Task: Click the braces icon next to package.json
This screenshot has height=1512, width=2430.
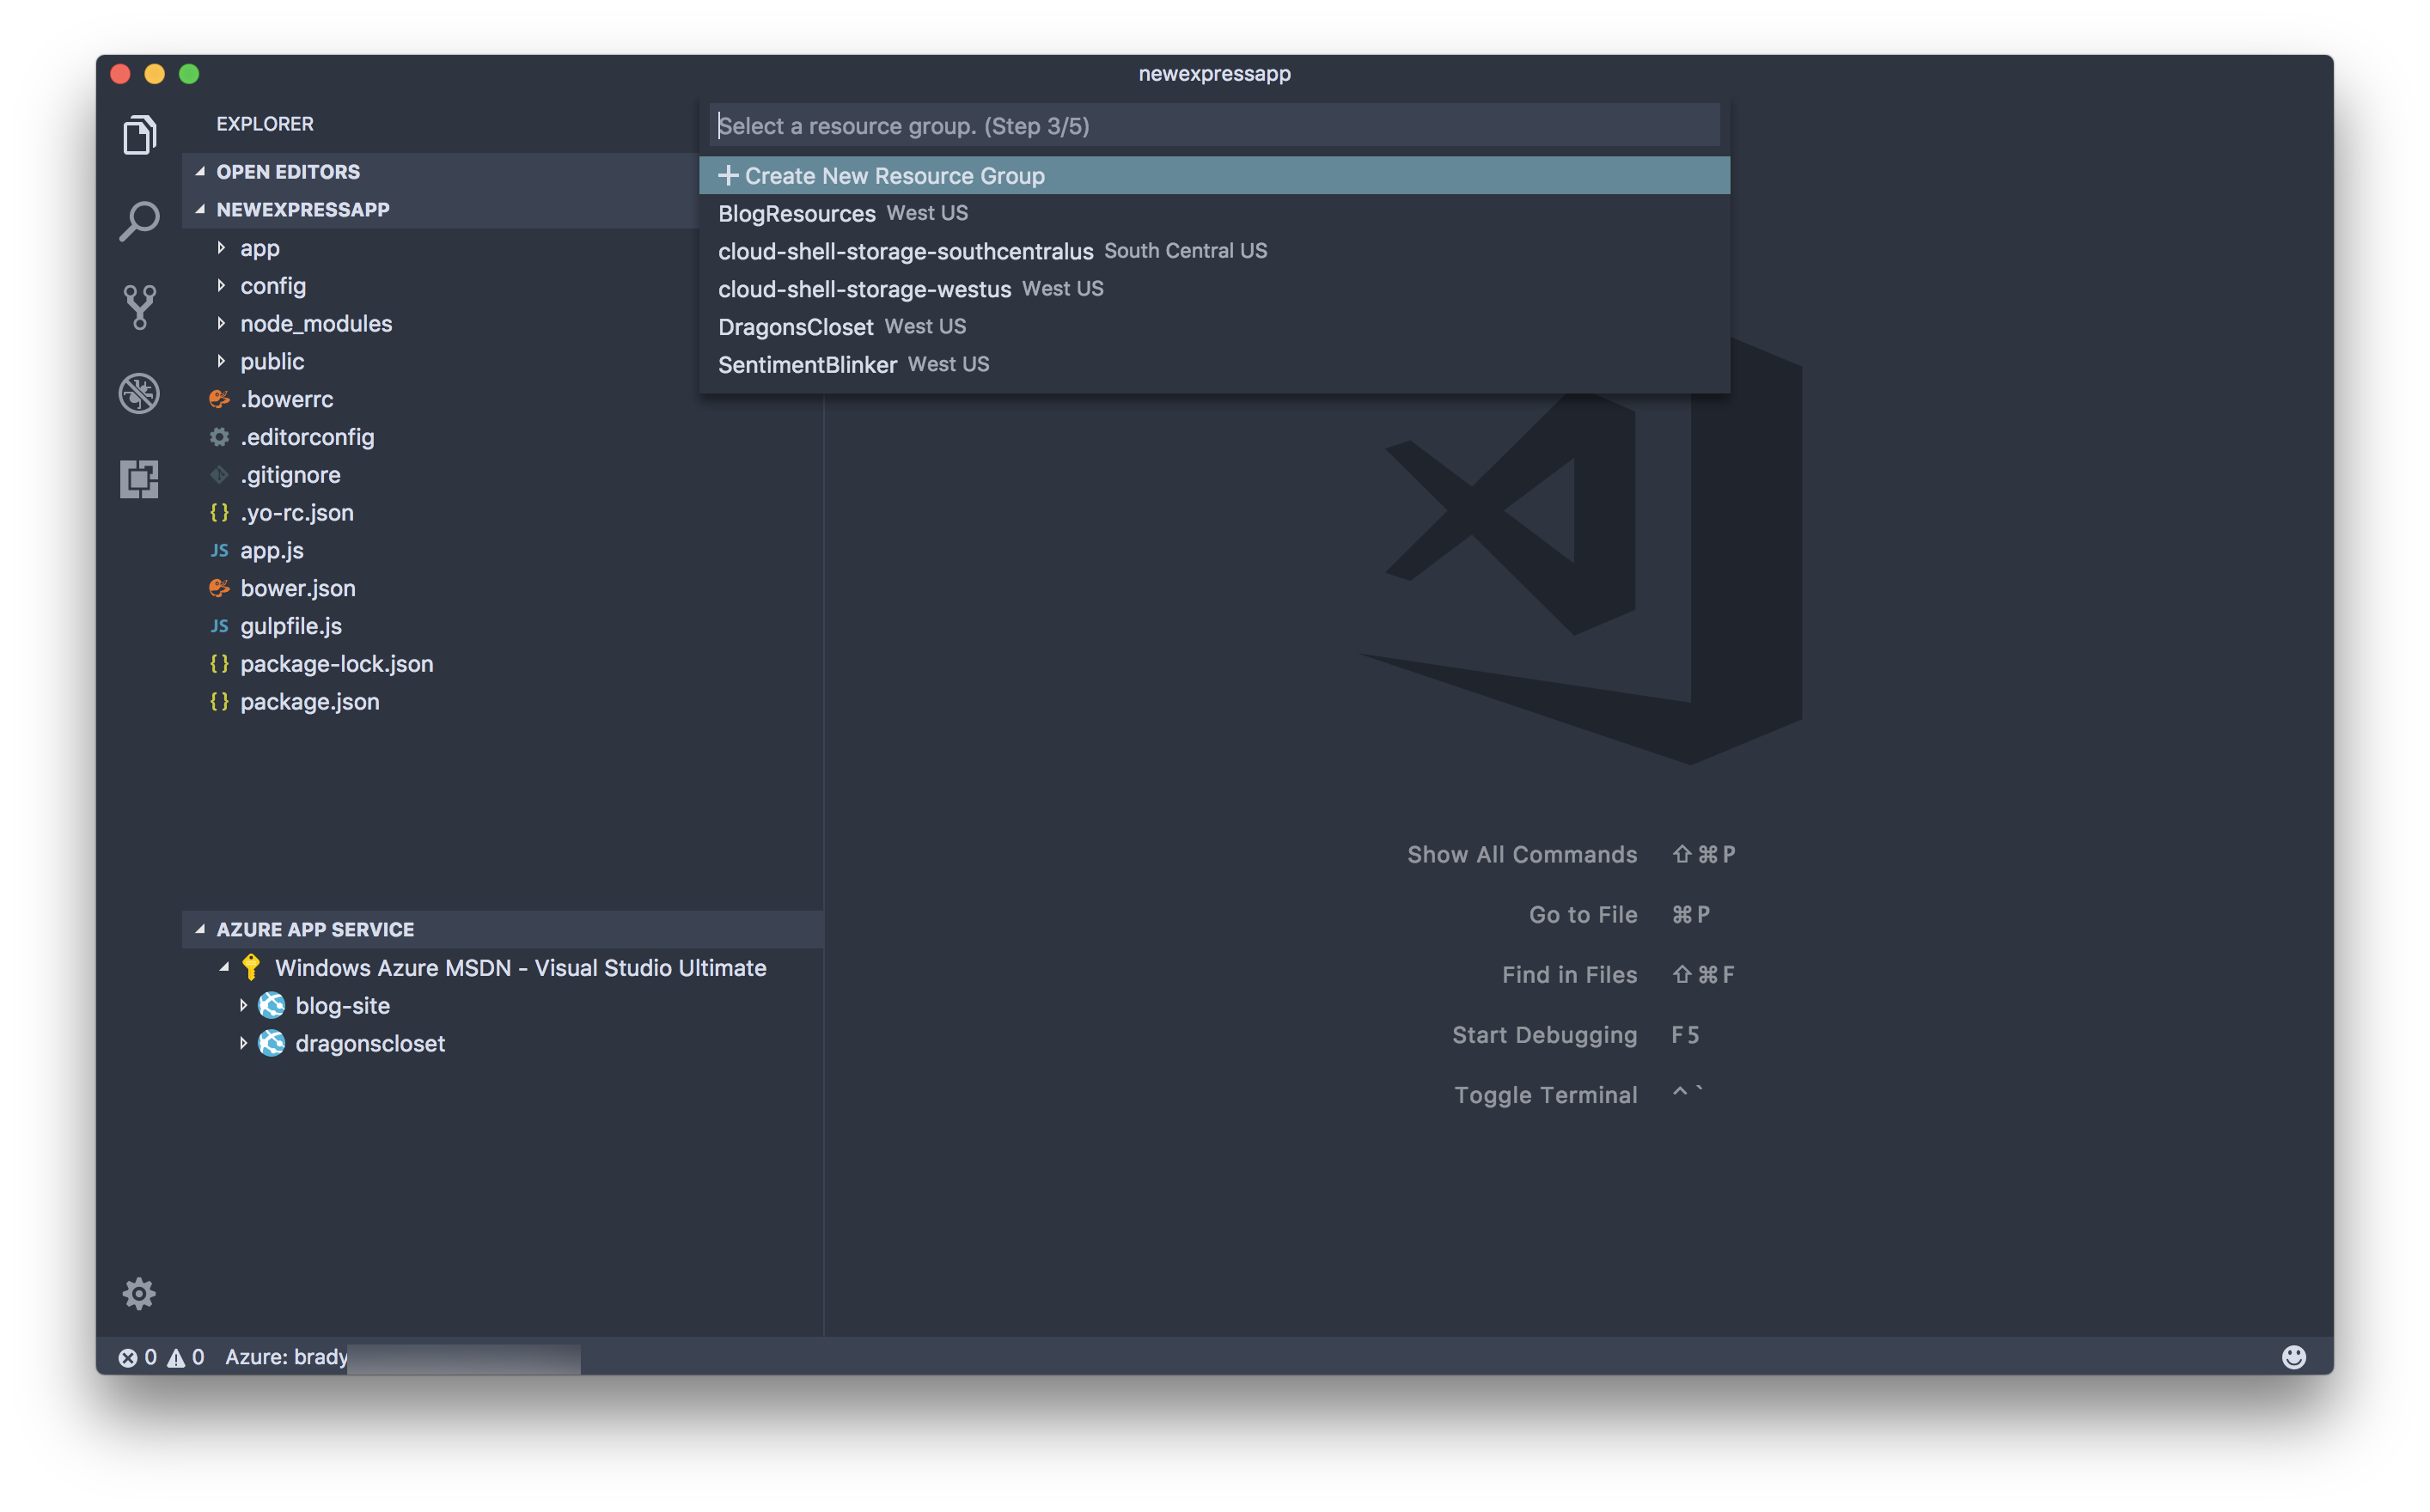Action: pos(219,702)
